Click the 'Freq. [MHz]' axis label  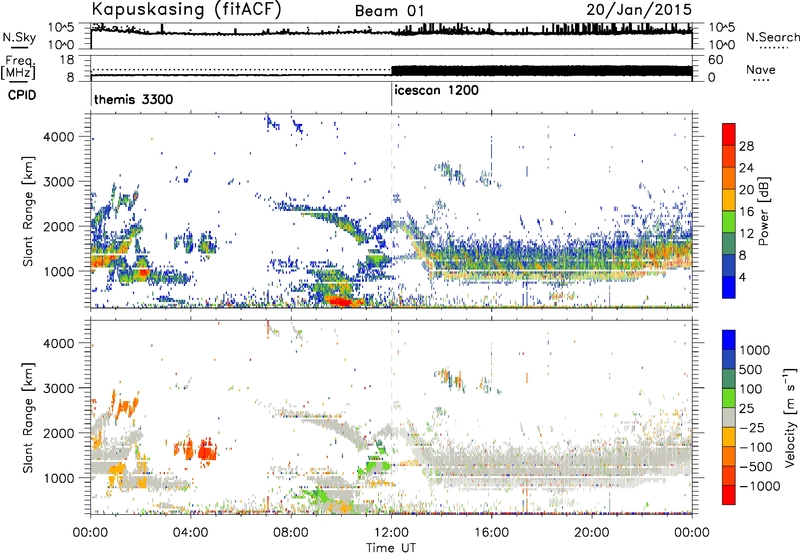[18, 67]
